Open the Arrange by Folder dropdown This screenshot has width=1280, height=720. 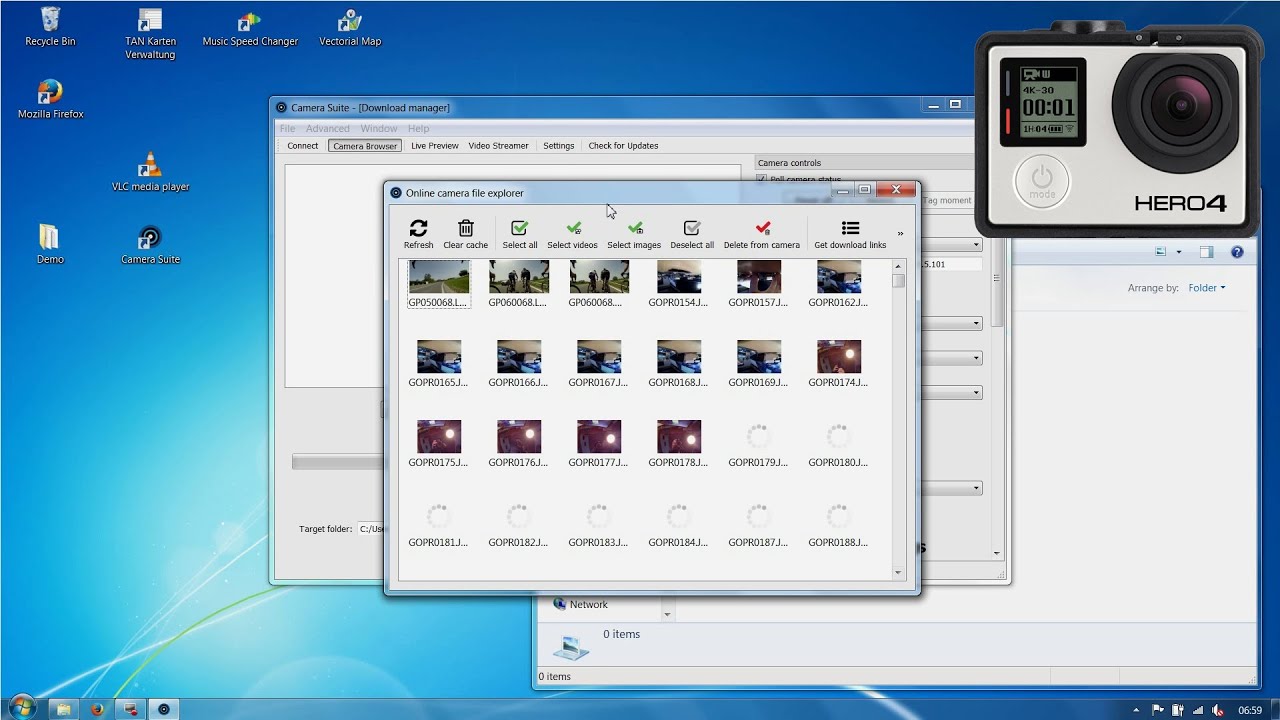click(1207, 288)
